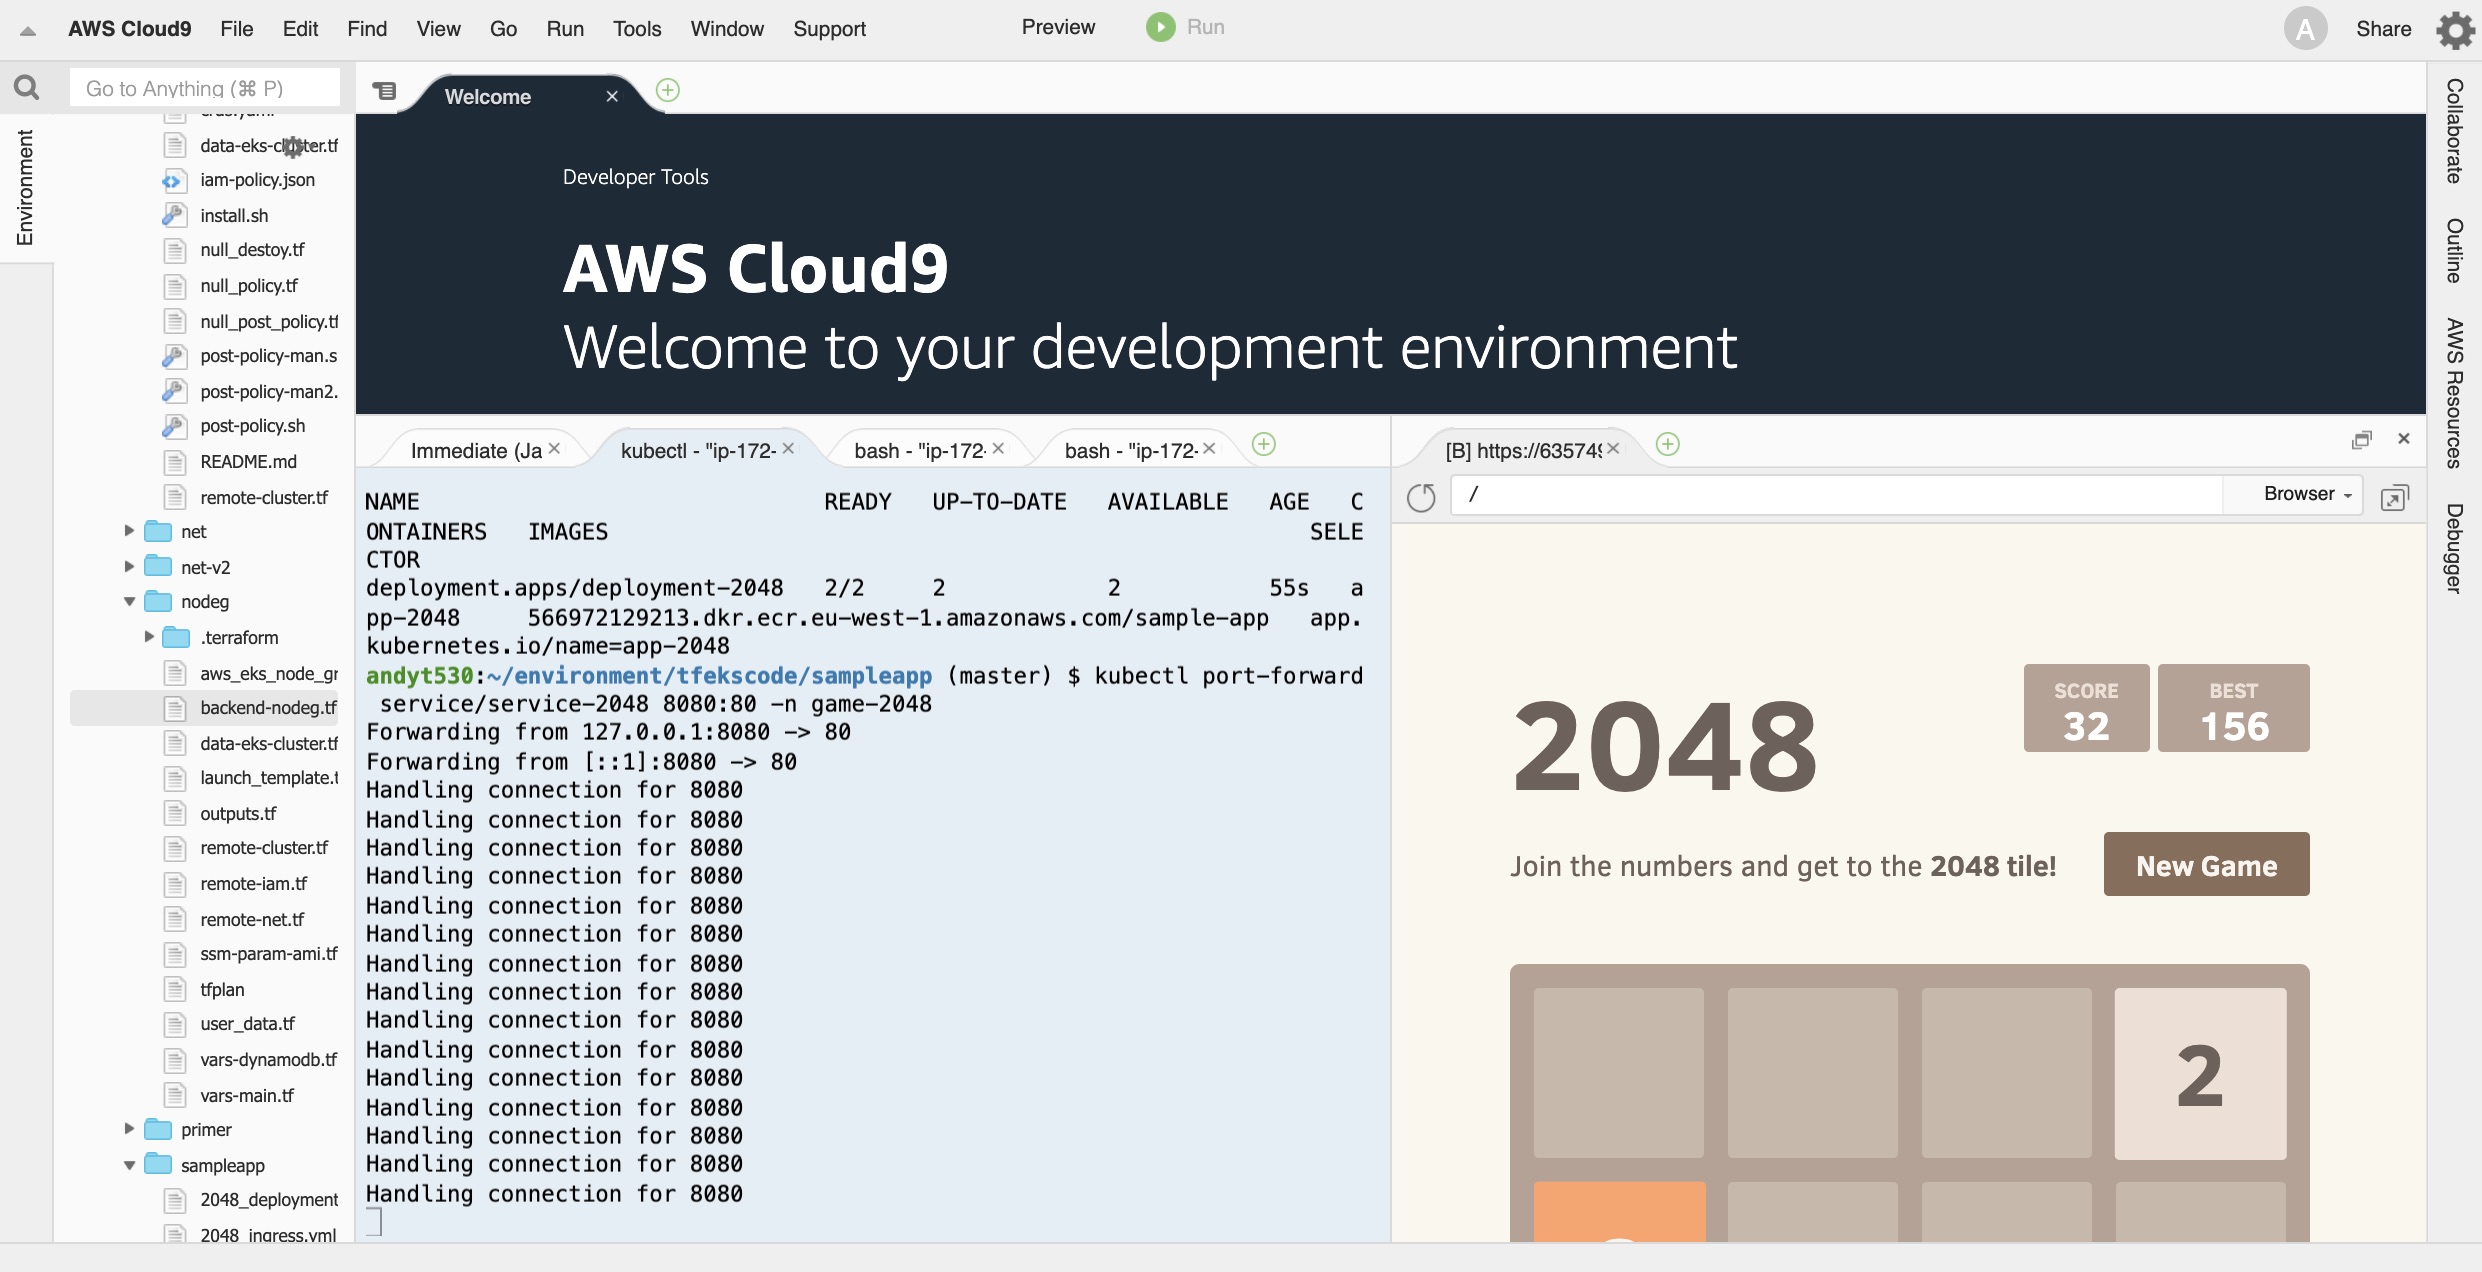Screen dimensions: 2482x1272
Task: Click the Go to Anything search field
Action: click(x=205, y=88)
